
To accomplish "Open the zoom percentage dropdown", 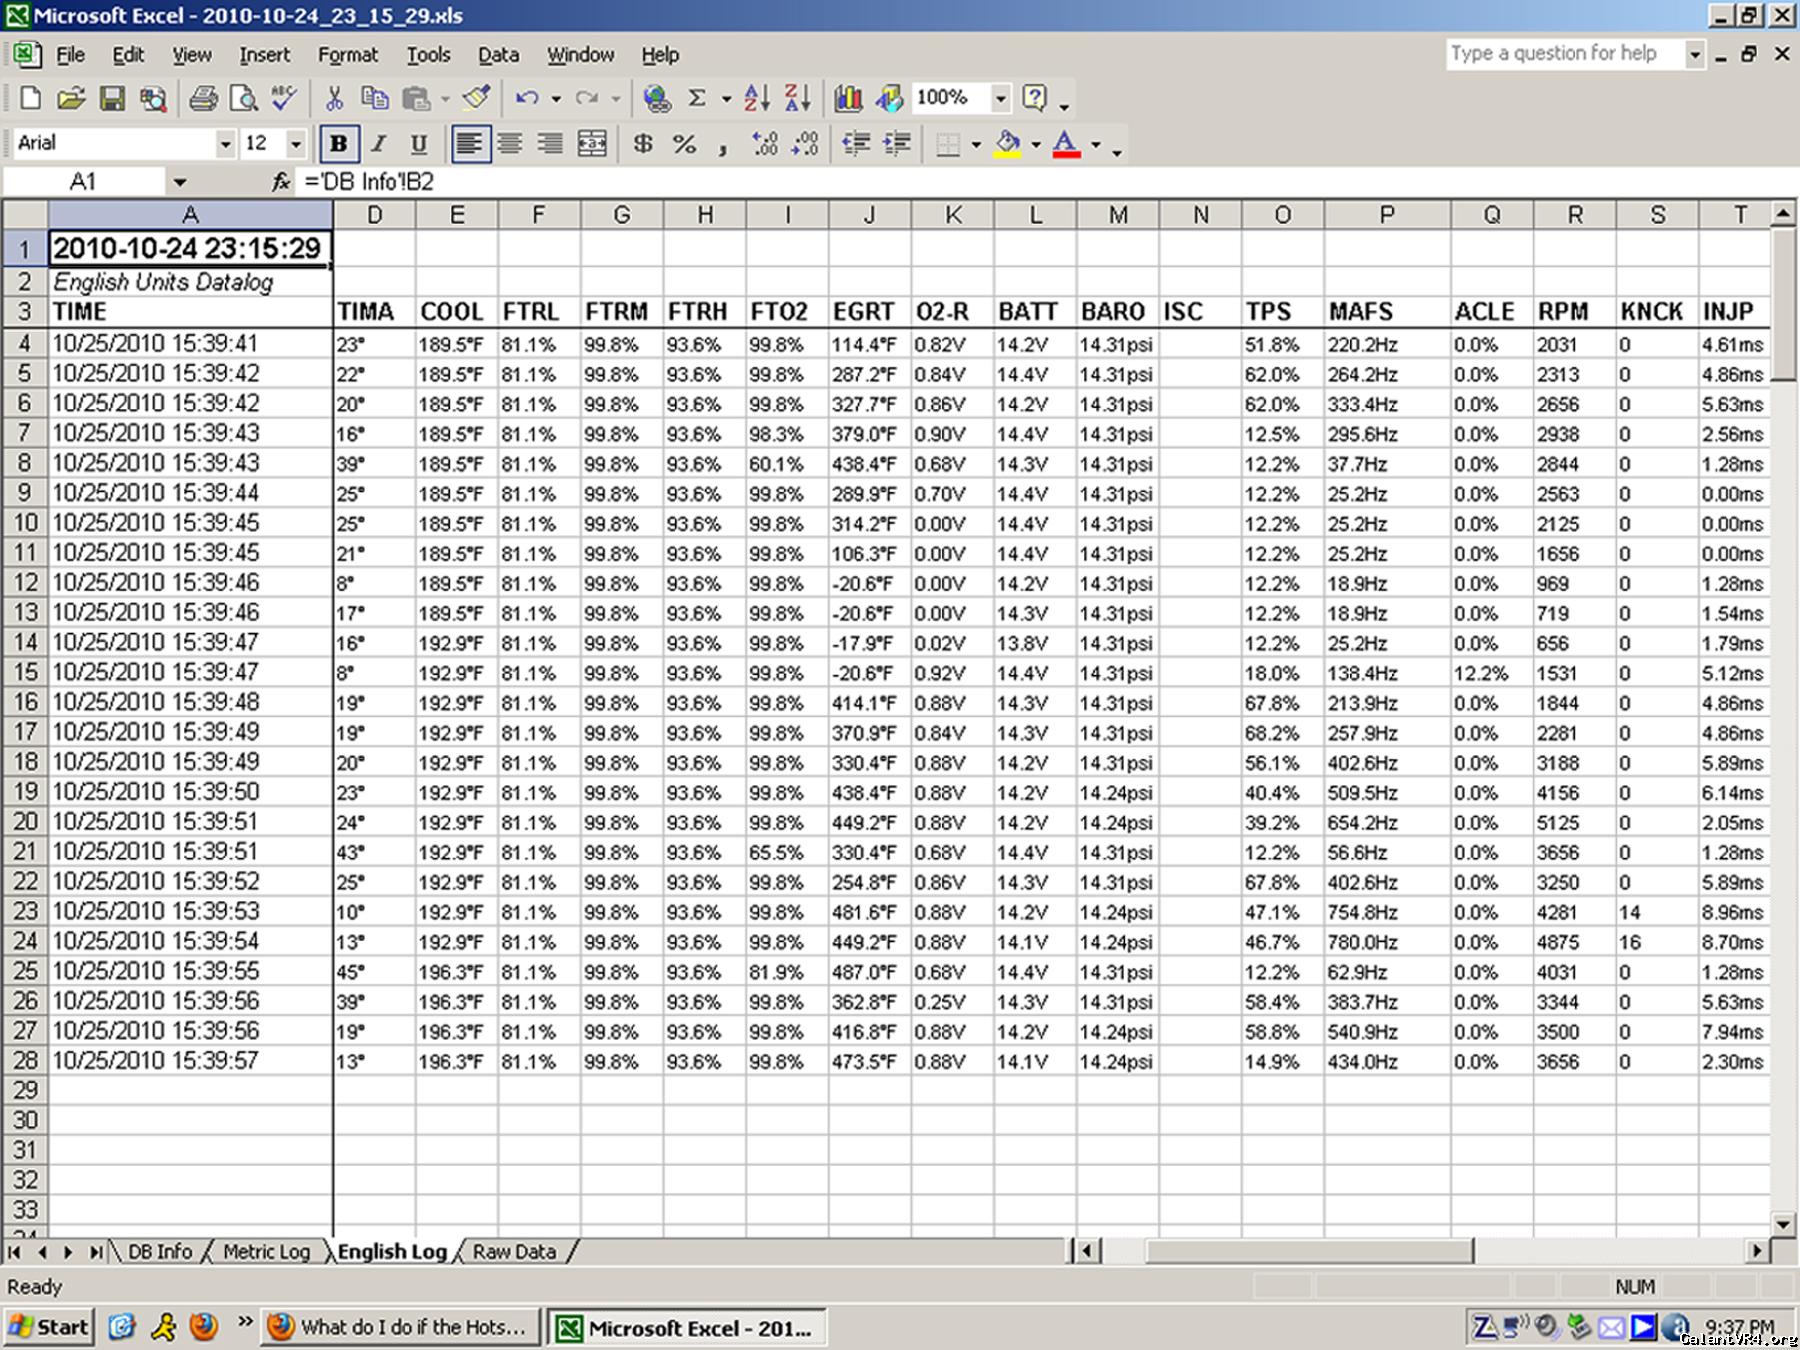I will click(999, 98).
